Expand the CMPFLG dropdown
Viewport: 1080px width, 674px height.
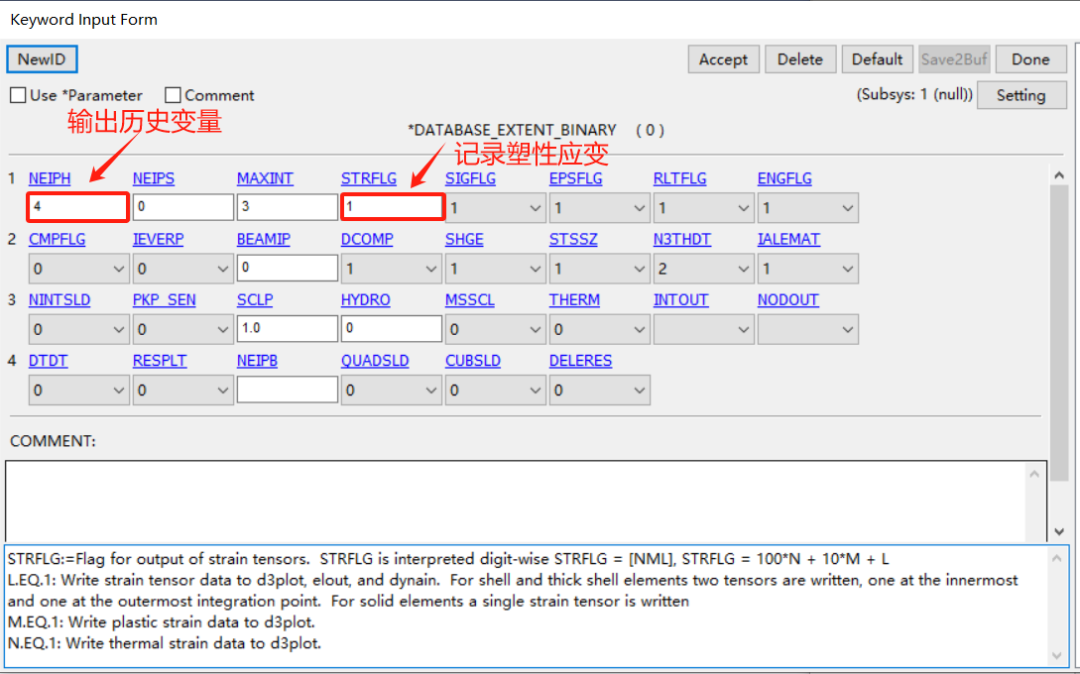[79, 268]
